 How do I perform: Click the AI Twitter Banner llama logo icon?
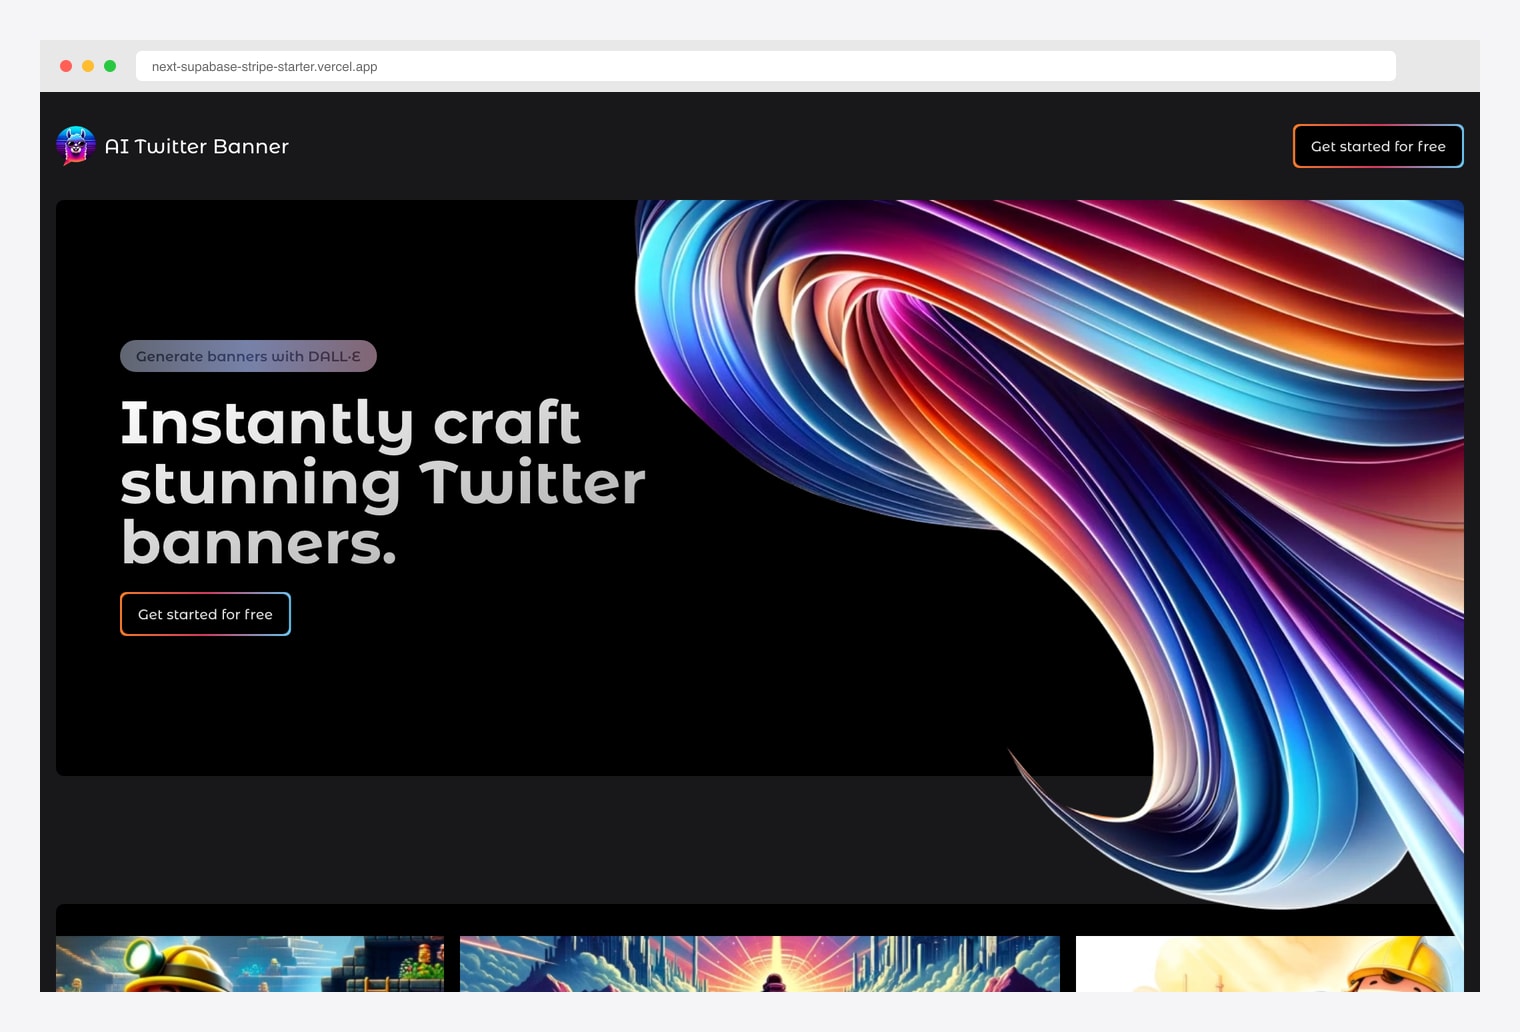(x=76, y=146)
